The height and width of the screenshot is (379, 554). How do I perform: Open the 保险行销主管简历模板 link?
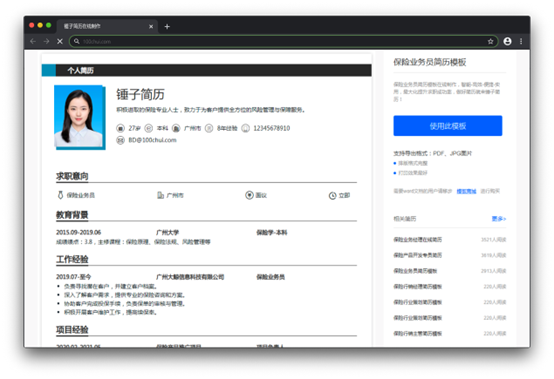click(418, 333)
